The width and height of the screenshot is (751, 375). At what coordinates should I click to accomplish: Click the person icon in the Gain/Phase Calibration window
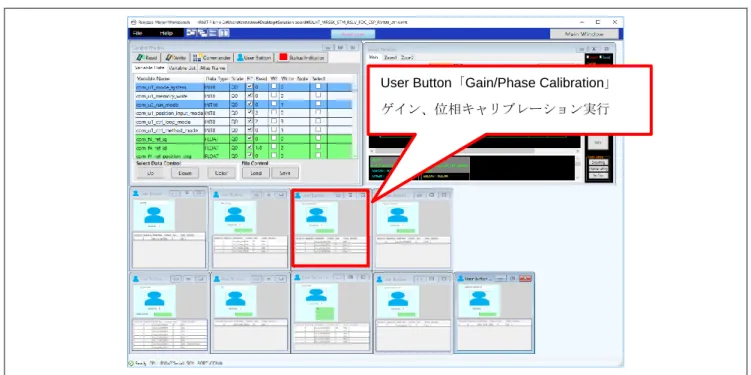pos(317,215)
